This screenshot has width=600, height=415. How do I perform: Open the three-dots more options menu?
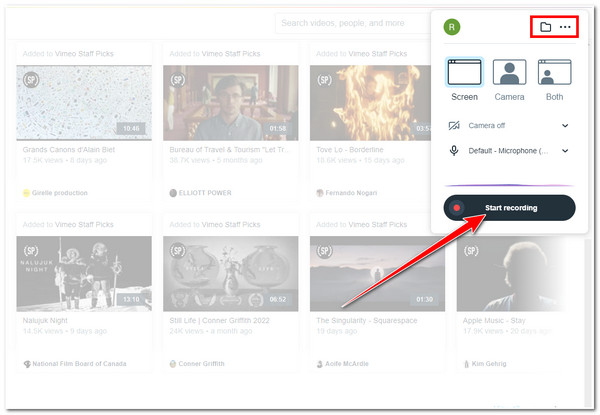tap(565, 27)
